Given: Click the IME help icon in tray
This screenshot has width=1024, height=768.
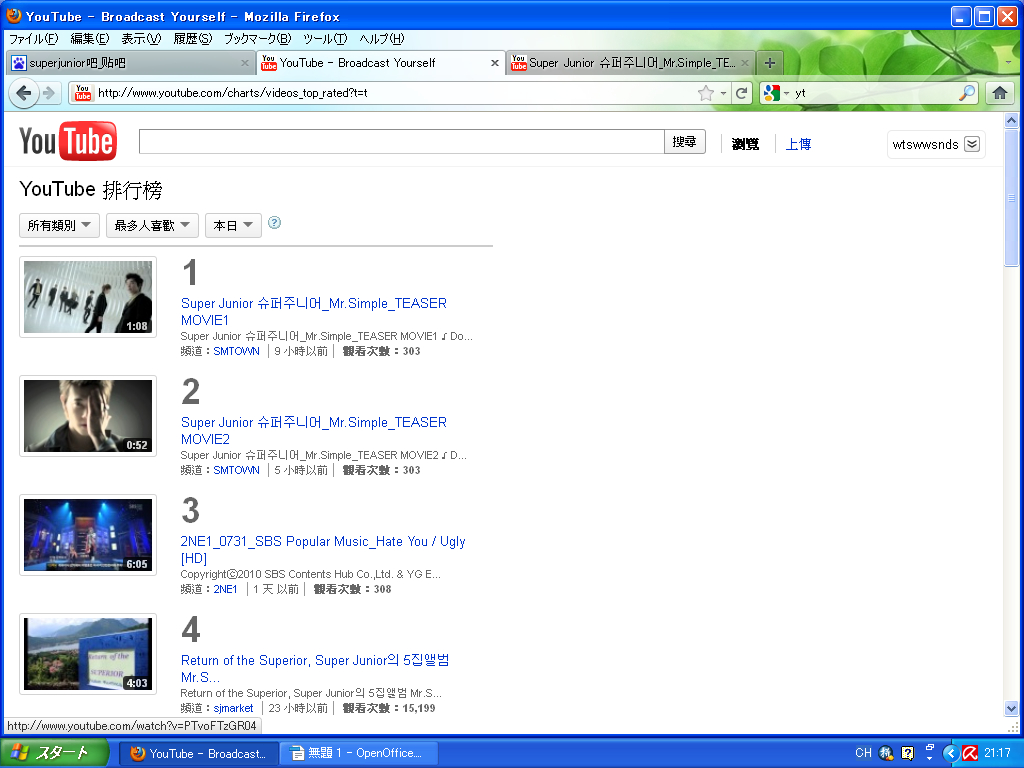Looking at the screenshot, I should click(908, 753).
